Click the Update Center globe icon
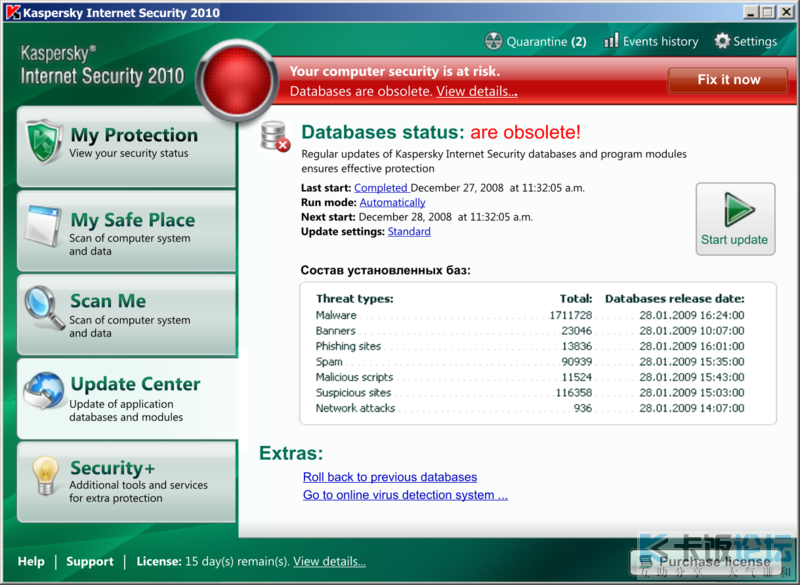 tap(44, 391)
